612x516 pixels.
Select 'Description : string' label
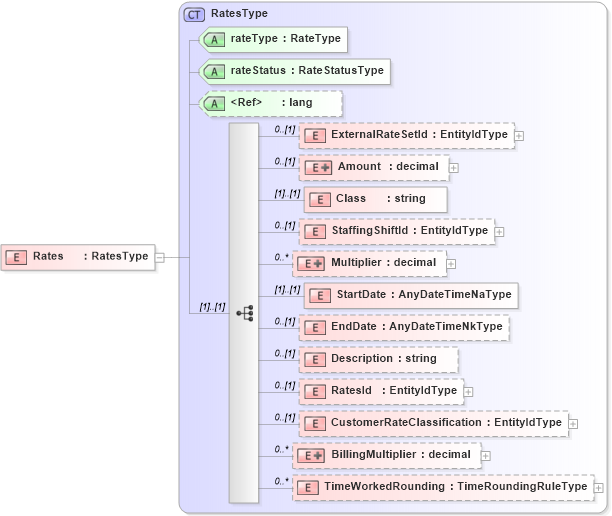click(384, 358)
